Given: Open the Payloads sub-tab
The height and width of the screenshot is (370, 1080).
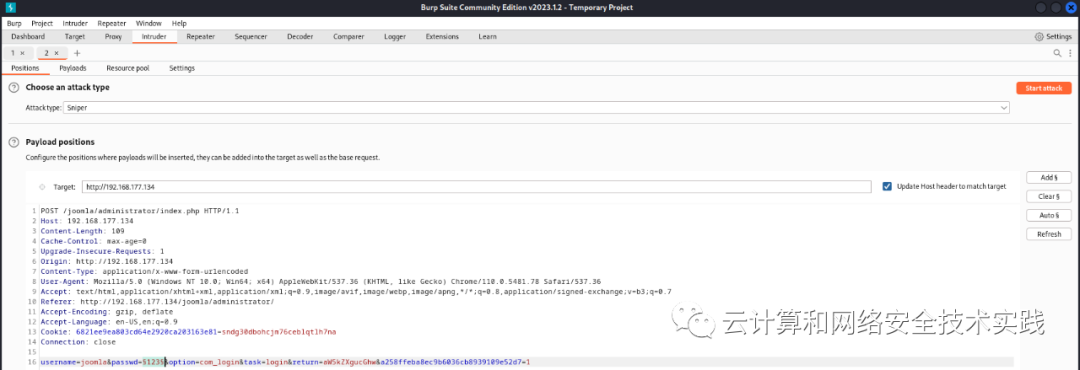Looking at the screenshot, I should (73, 68).
